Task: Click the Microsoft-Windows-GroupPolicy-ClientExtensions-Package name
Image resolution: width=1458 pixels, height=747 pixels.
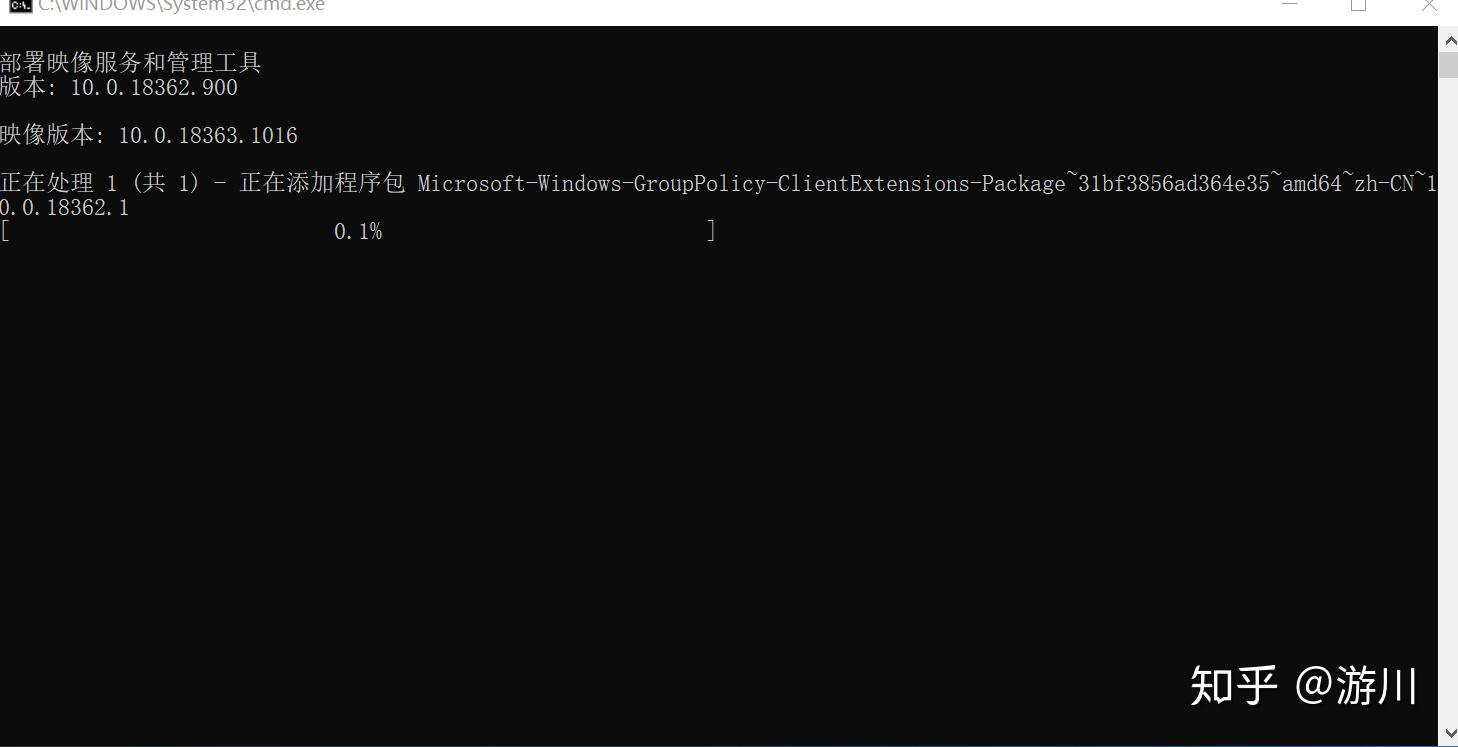Action: point(741,184)
